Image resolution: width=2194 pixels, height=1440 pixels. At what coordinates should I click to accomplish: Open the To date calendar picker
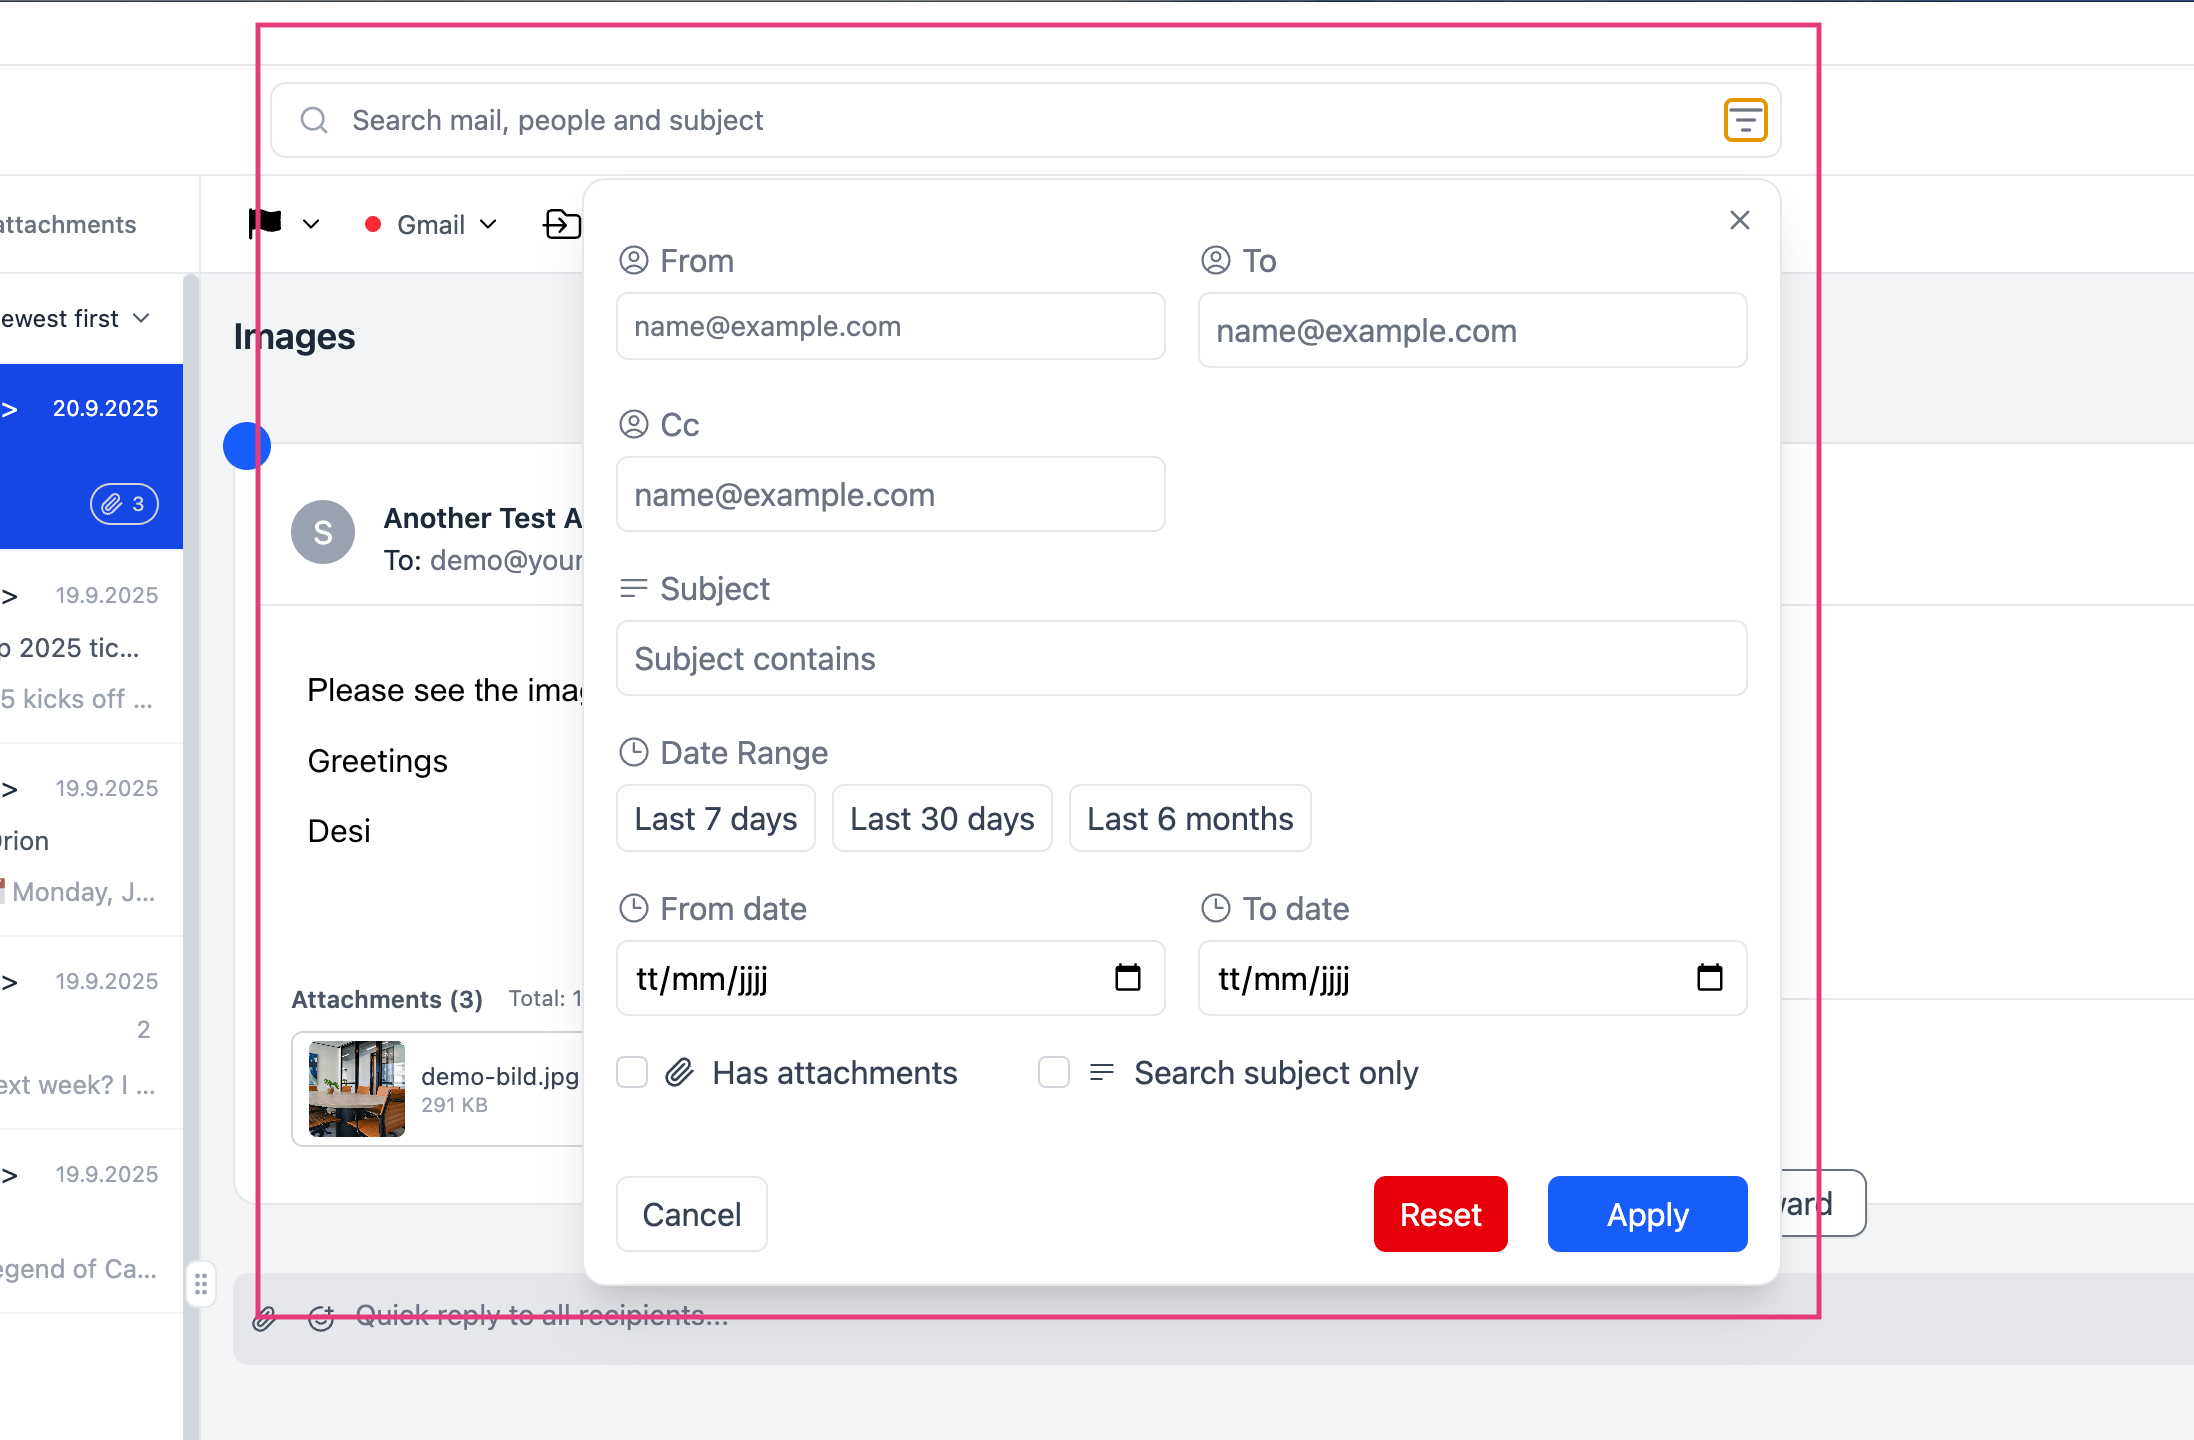1709,977
